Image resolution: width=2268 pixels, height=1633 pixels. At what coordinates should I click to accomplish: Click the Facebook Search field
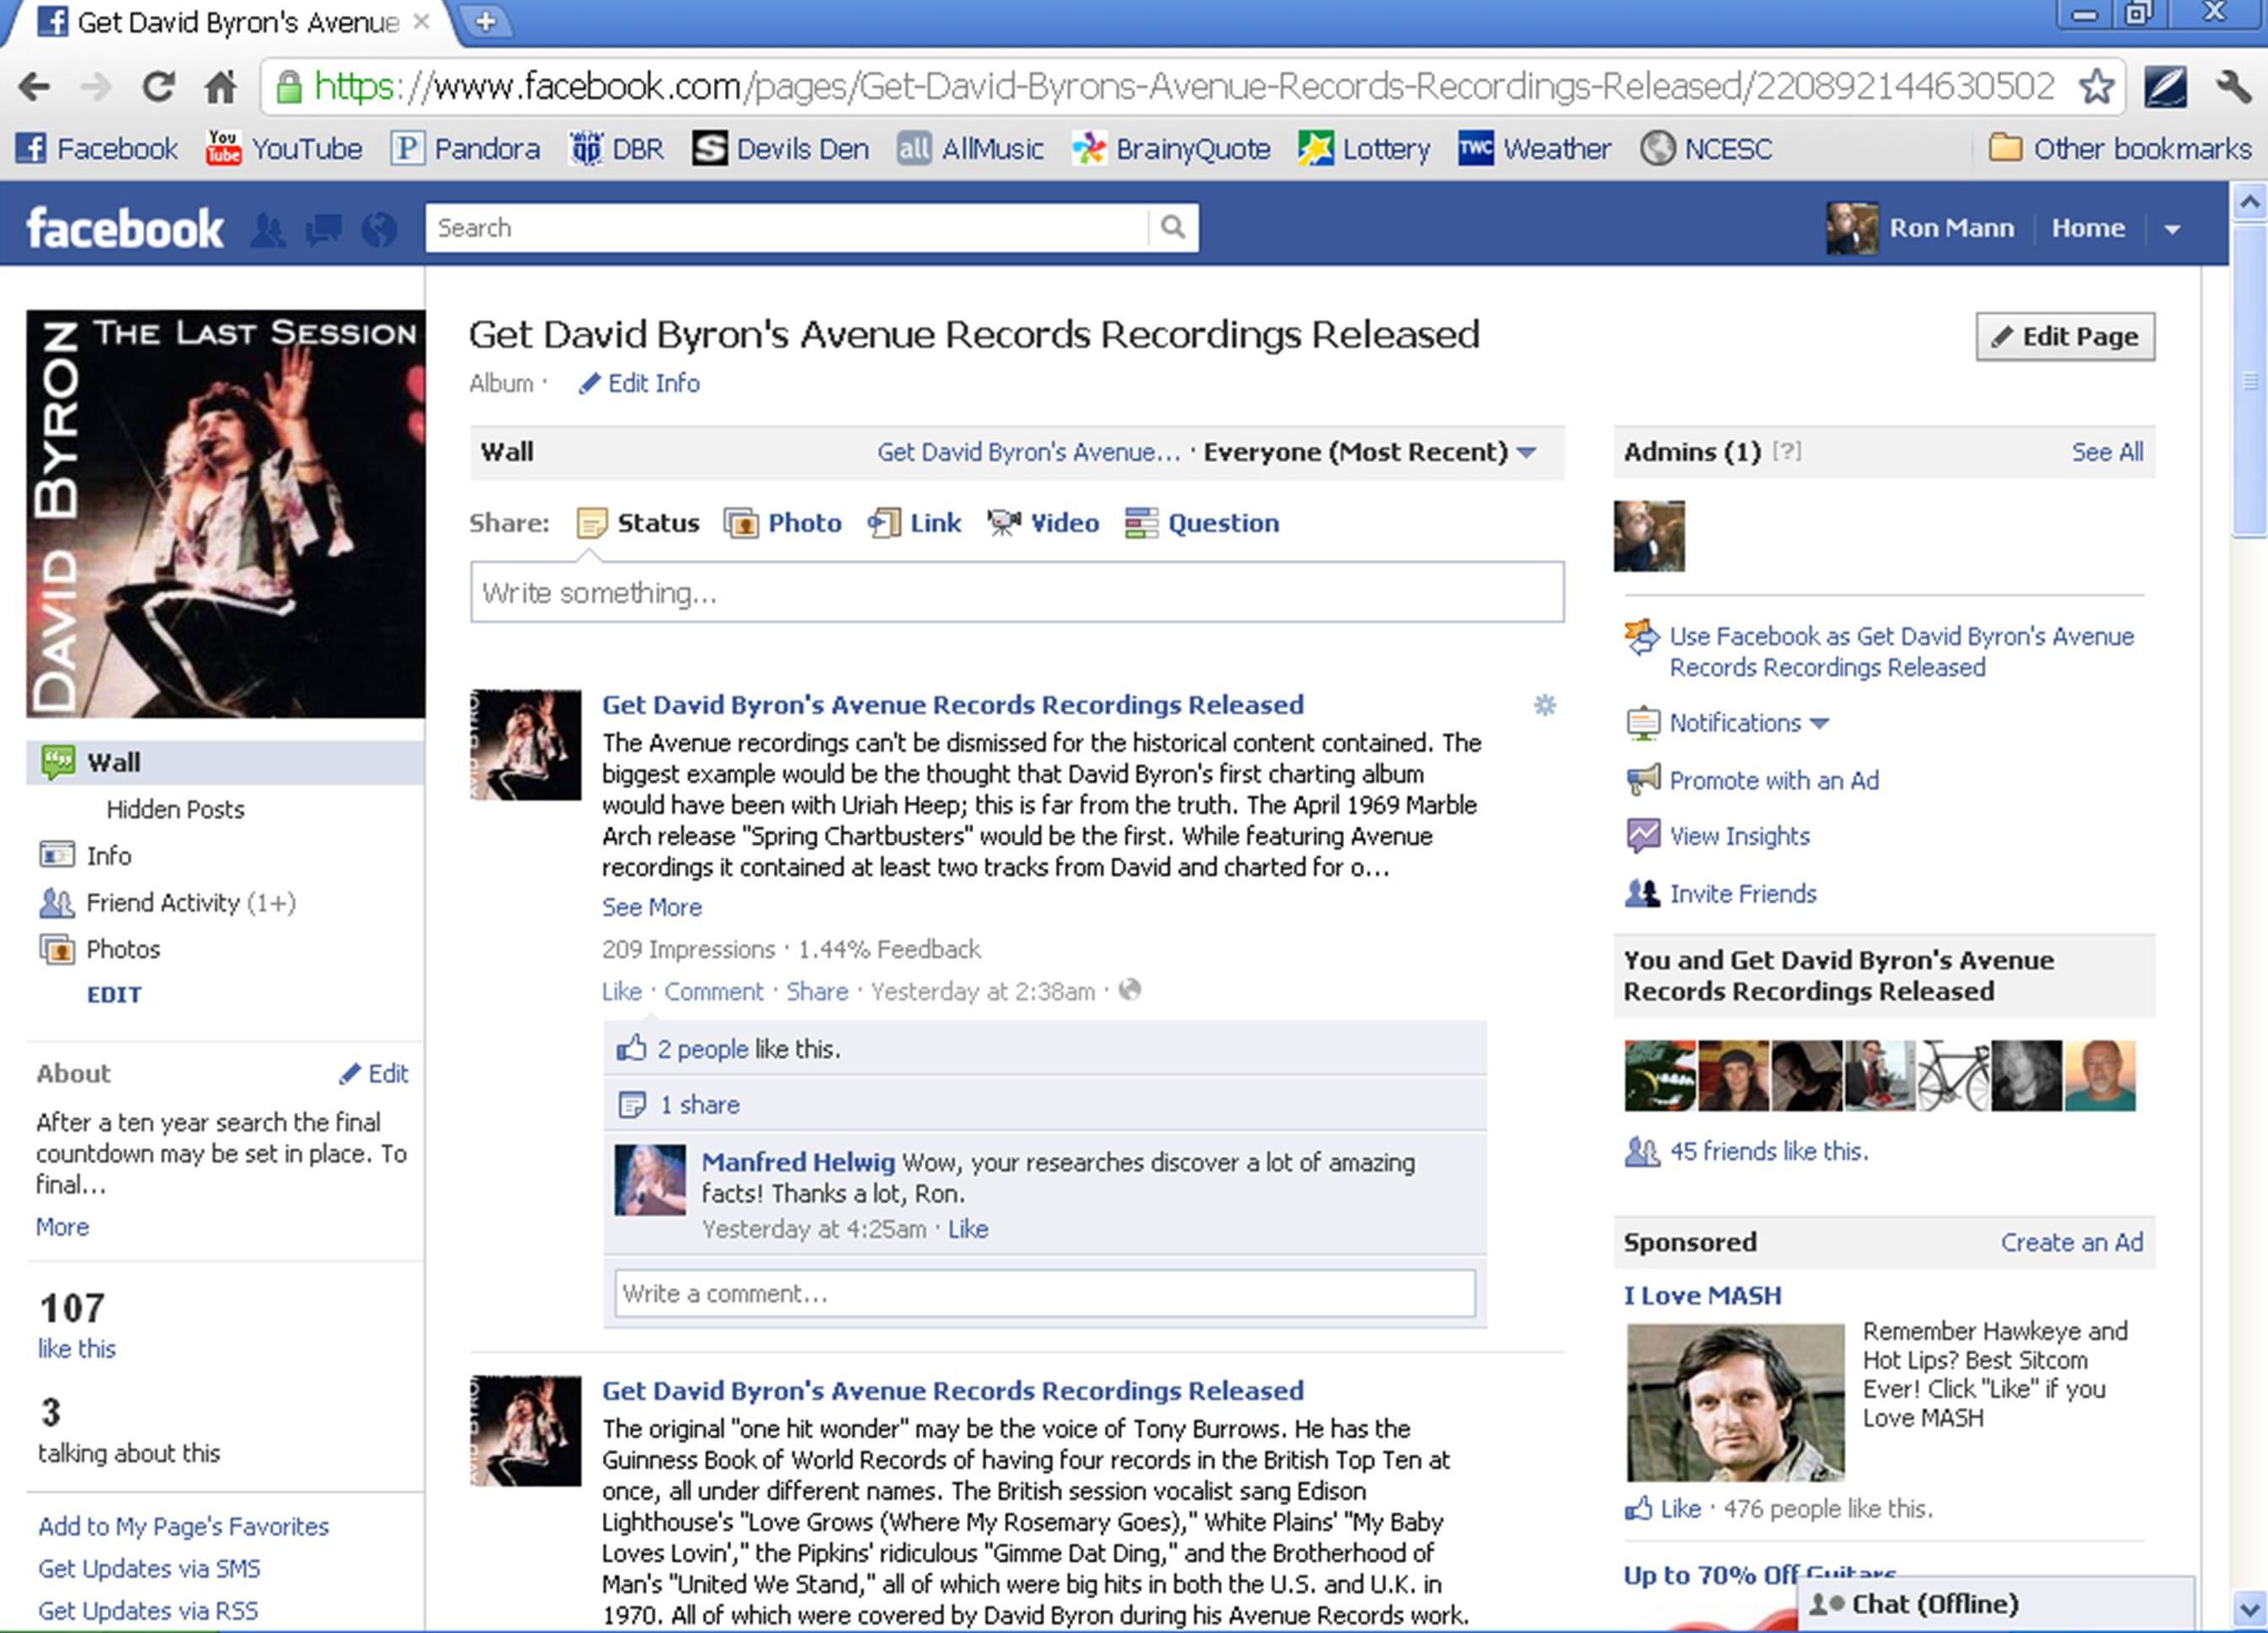pos(787,228)
